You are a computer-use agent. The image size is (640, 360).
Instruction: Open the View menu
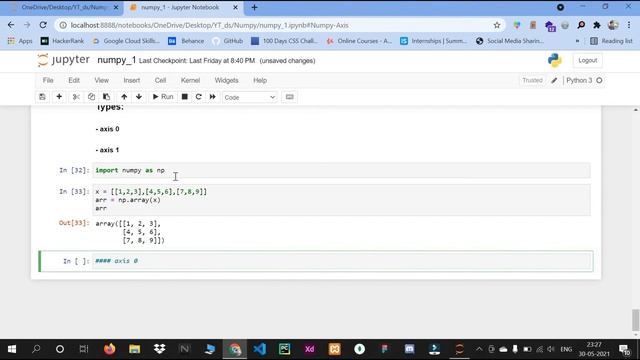click(x=102, y=80)
